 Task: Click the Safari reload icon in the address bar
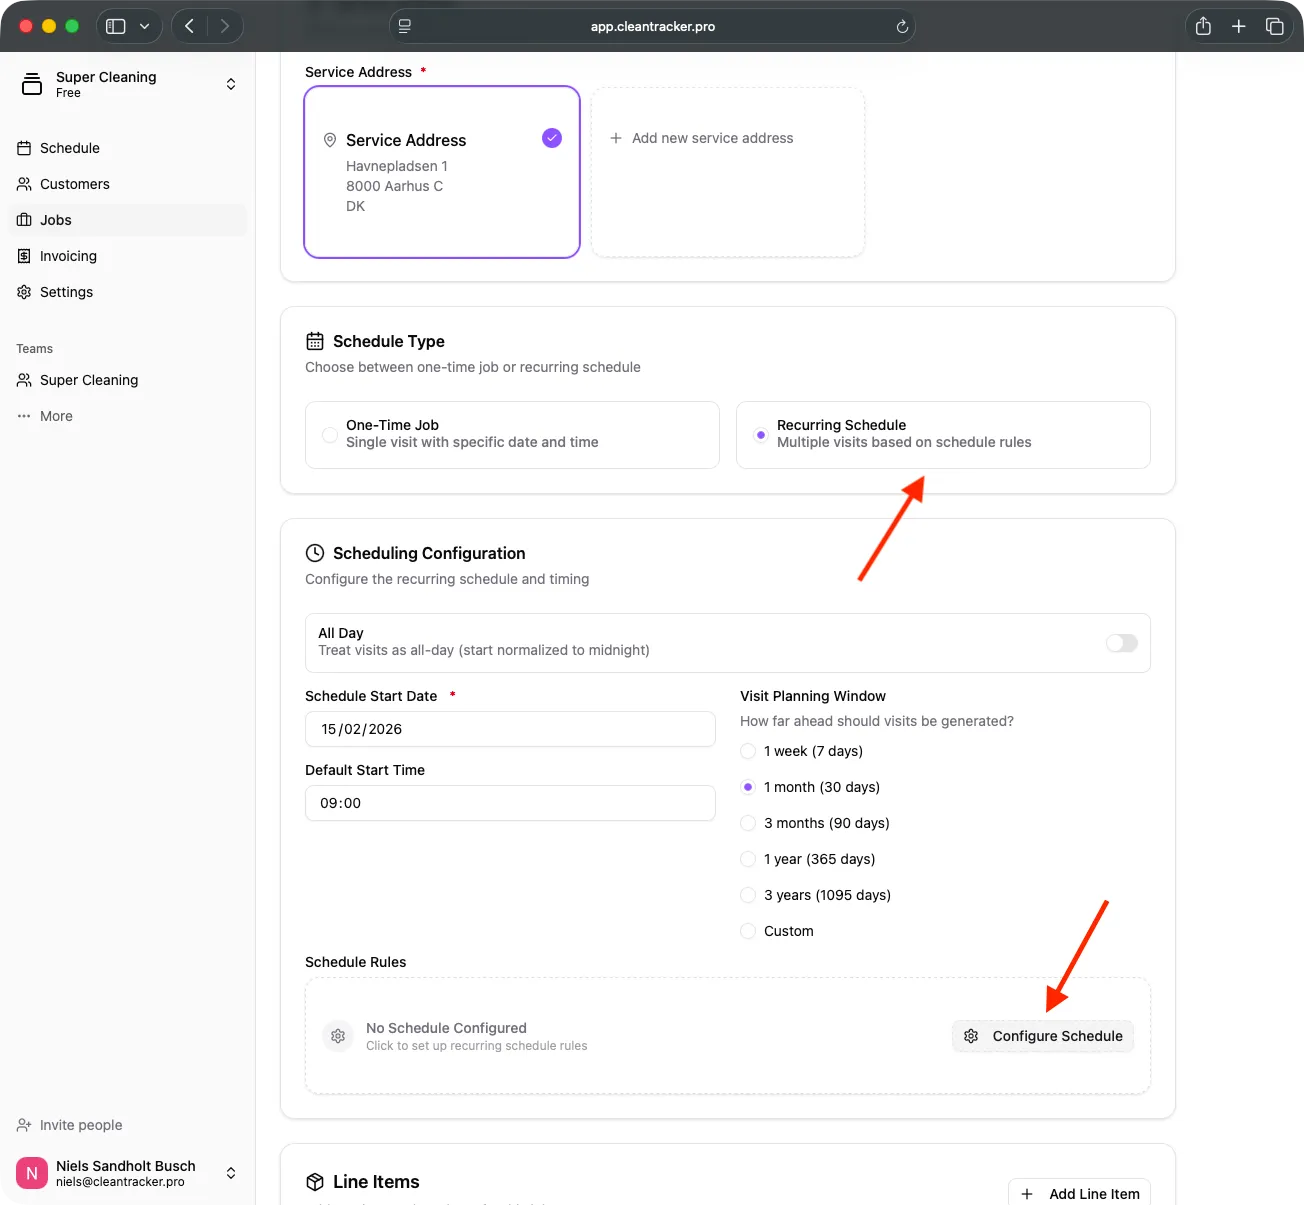[x=901, y=26]
